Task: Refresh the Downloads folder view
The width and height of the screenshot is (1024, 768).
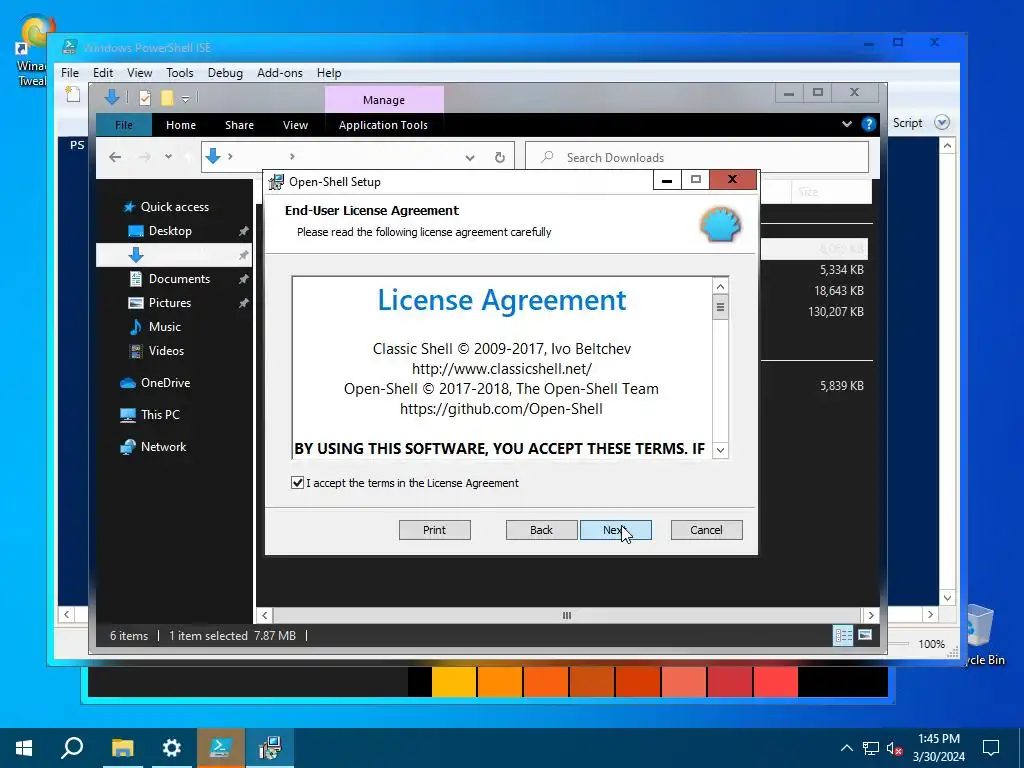Action: (500, 157)
